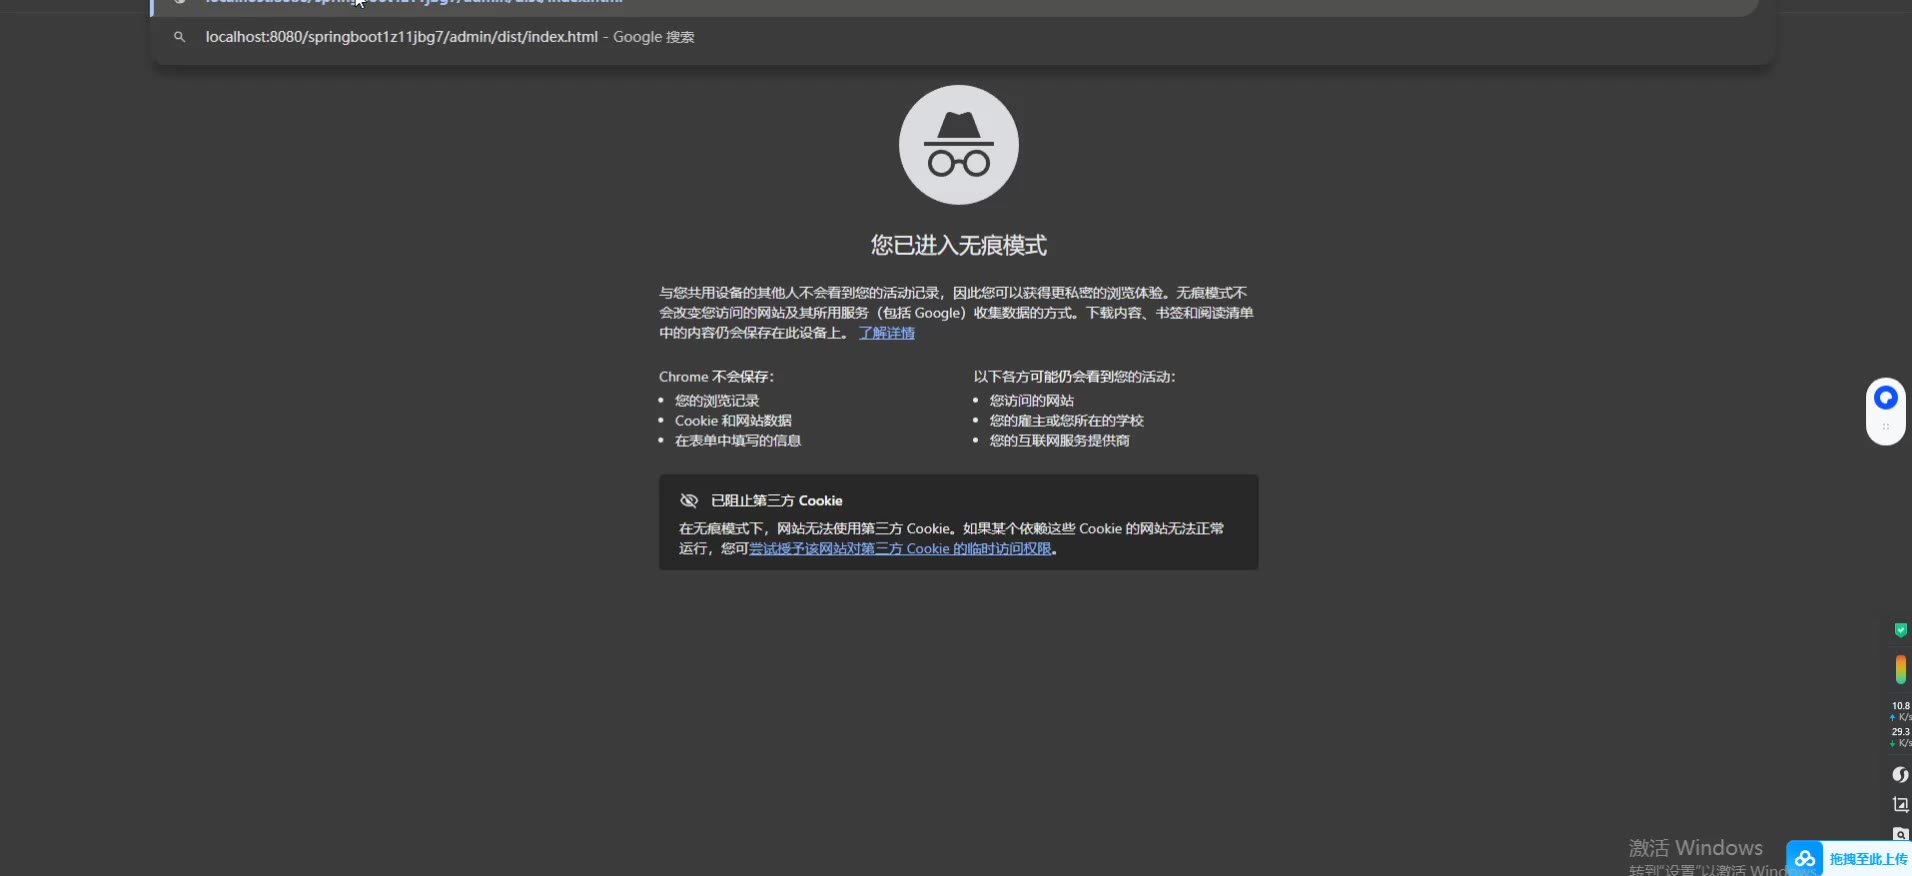
Task: Click the swirl icon in the side widget
Action: (1901, 775)
